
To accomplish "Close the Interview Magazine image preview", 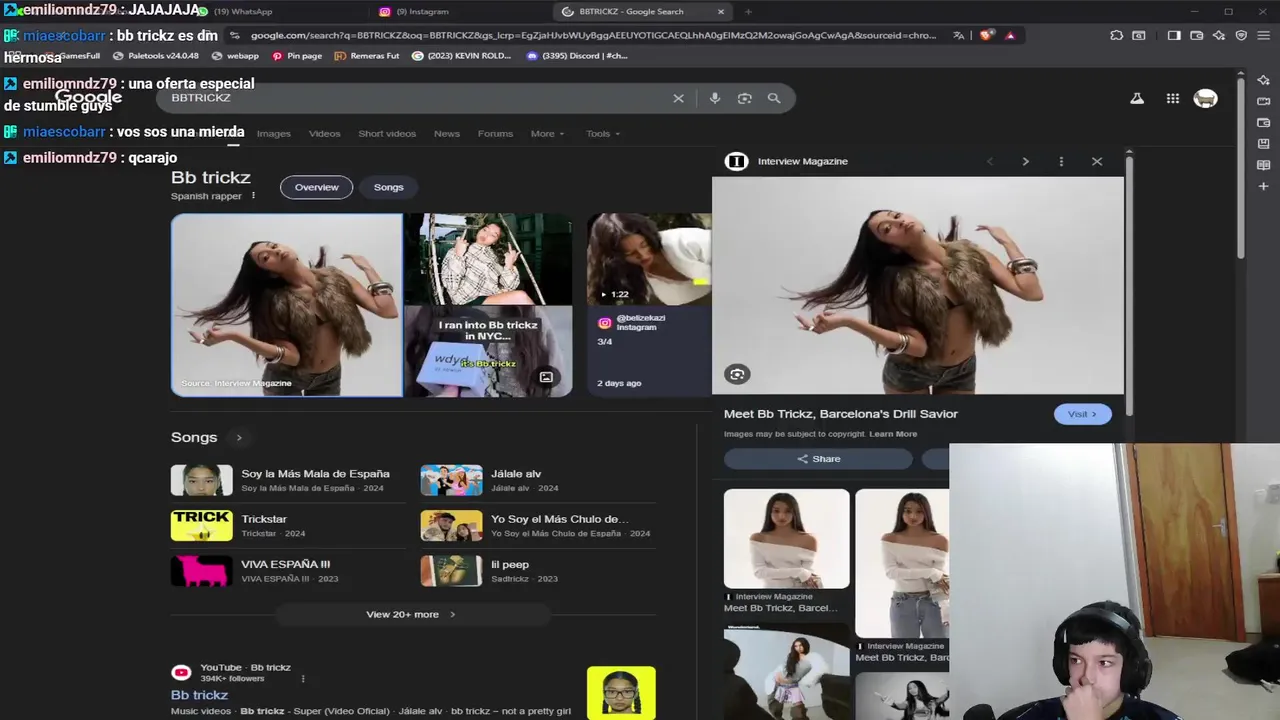I will click(1097, 161).
